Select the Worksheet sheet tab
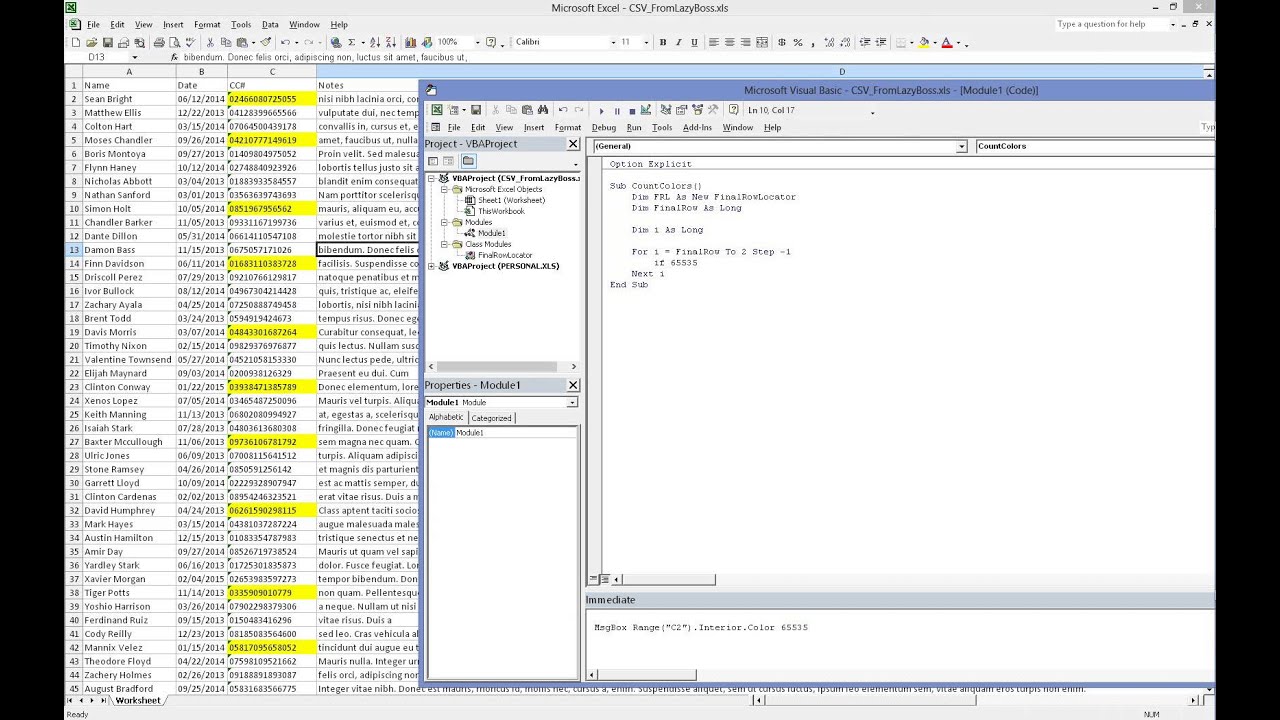 [x=138, y=700]
